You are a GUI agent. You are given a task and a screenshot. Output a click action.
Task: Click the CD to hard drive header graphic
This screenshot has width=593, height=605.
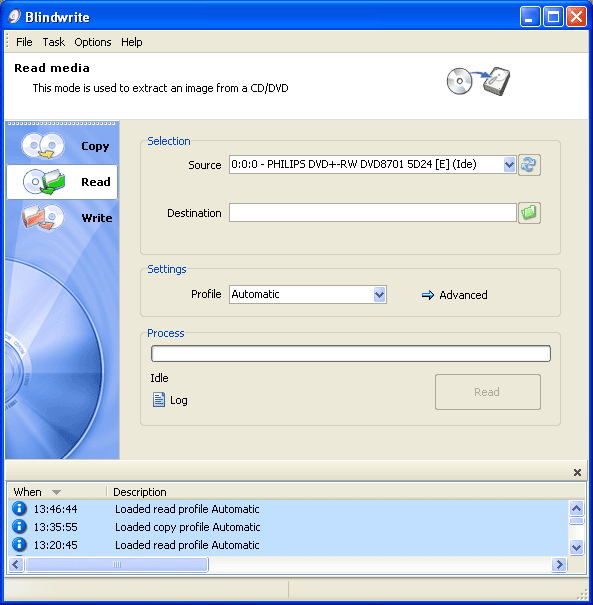coord(478,81)
